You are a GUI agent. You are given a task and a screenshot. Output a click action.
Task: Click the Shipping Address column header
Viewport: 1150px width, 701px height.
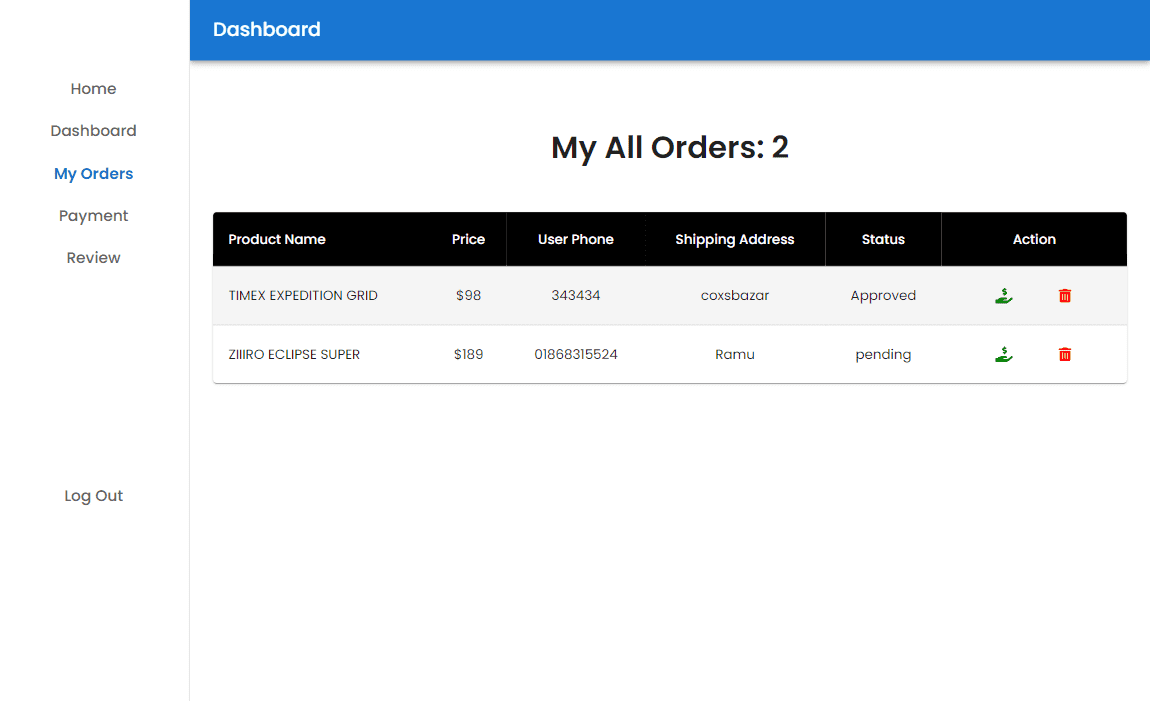click(x=734, y=239)
